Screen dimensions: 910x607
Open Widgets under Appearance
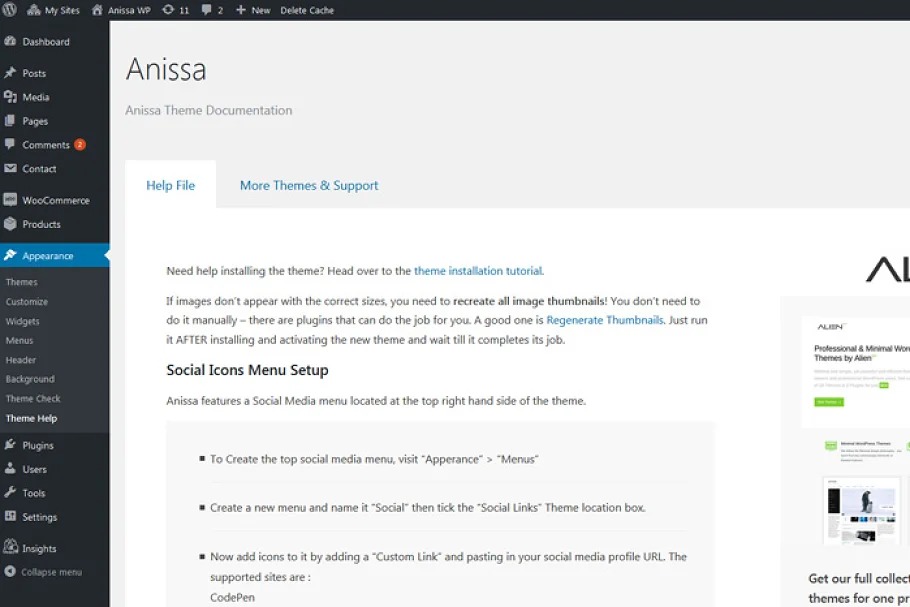tap(23, 321)
